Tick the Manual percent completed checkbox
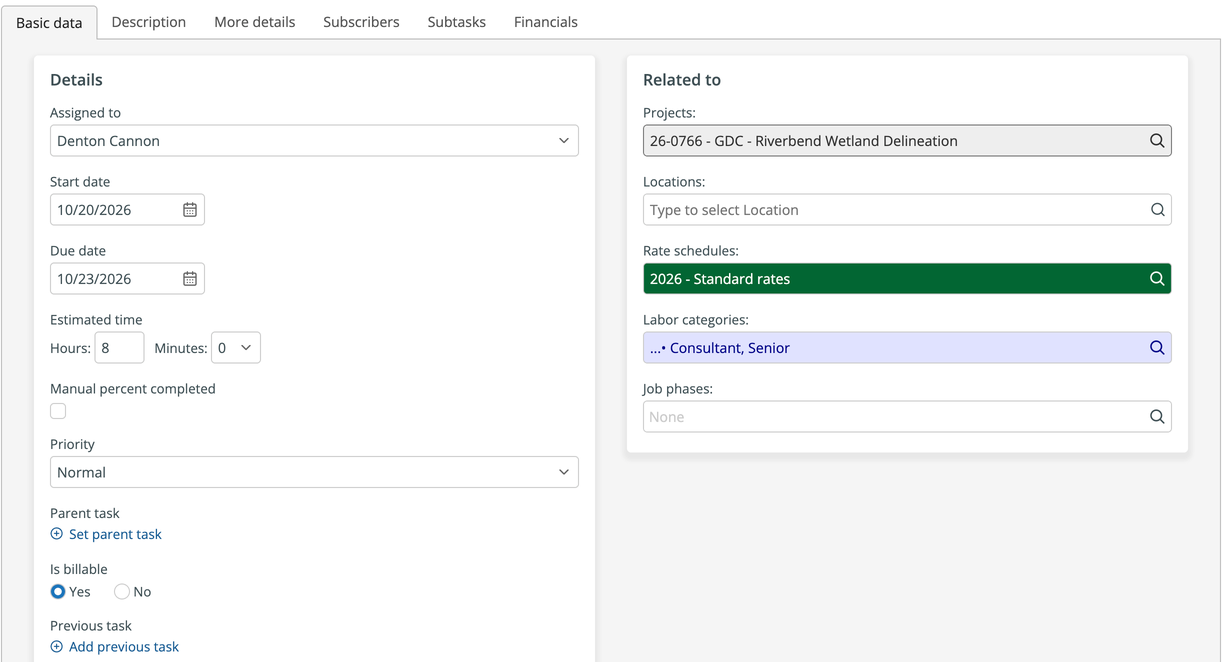Viewport: 1222px width, 662px height. pyautogui.click(x=58, y=411)
